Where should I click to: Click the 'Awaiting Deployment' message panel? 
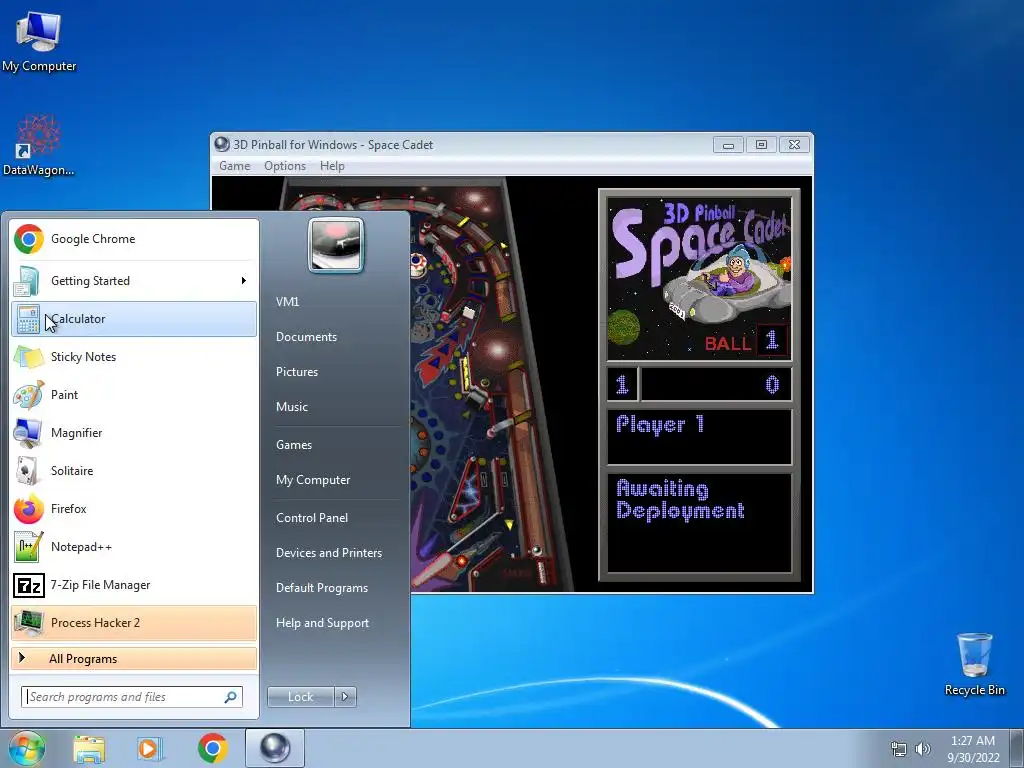699,524
